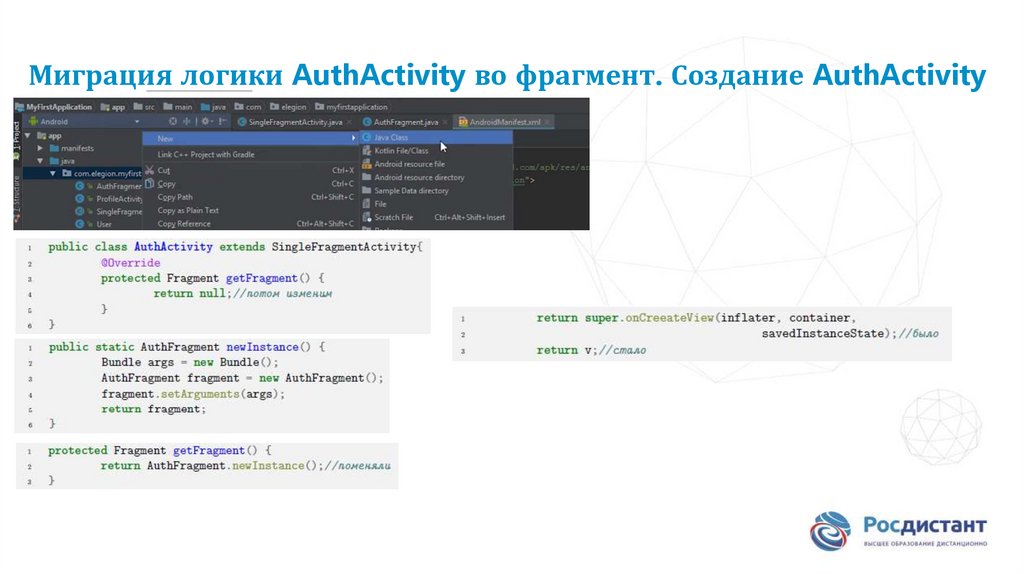Collapse the java folder node
The height and width of the screenshot is (574, 1024).
pyautogui.click(x=40, y=161)
